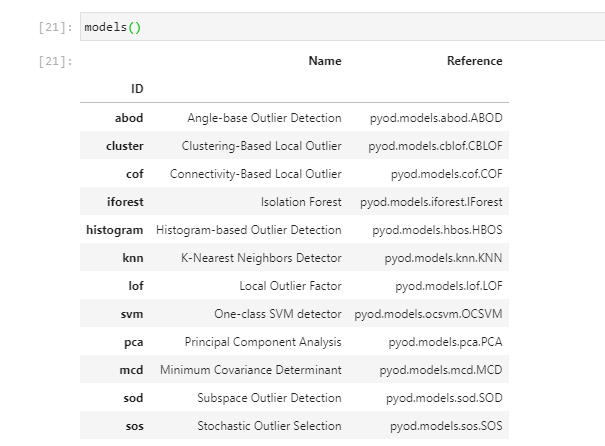
Task: Click pyod.models.abod.ABOD reference cell
Action: (436, 118)
